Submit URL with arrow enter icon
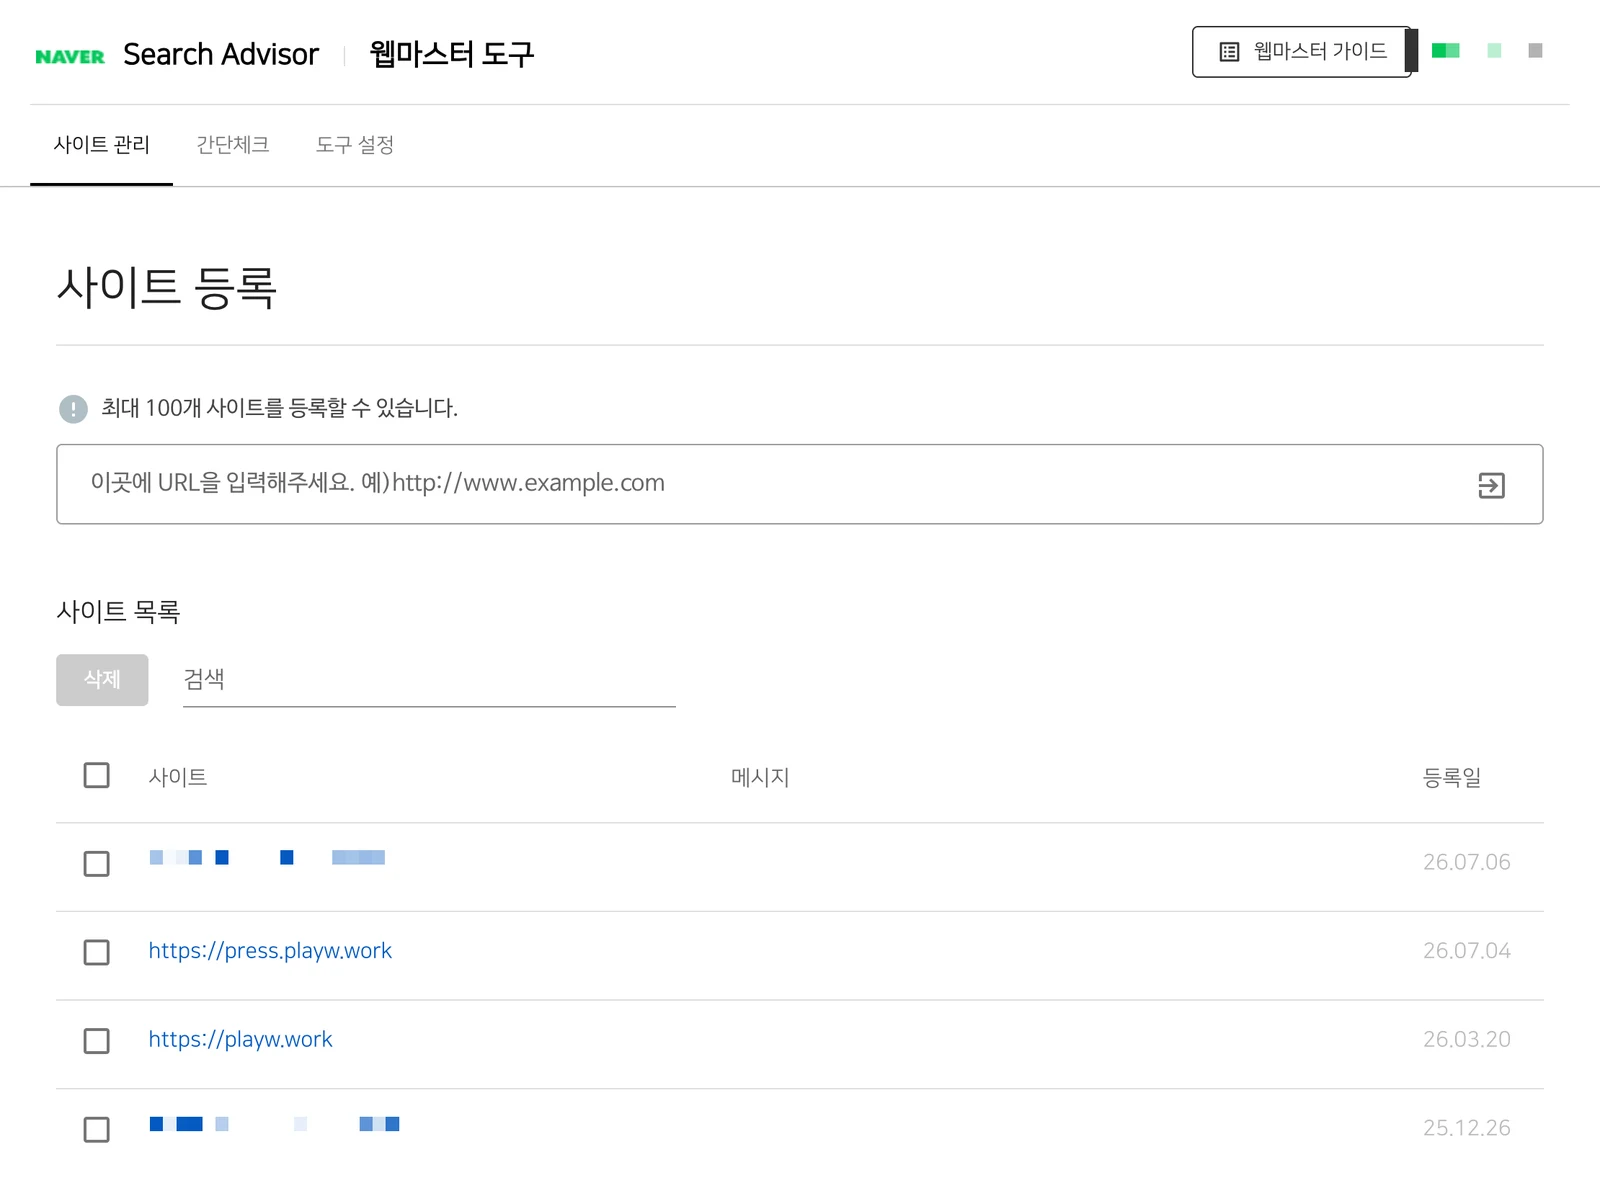Image resolution: width=1600 pixels, height=1196 pixels. pyautogui.click(x=1491, y=485)
